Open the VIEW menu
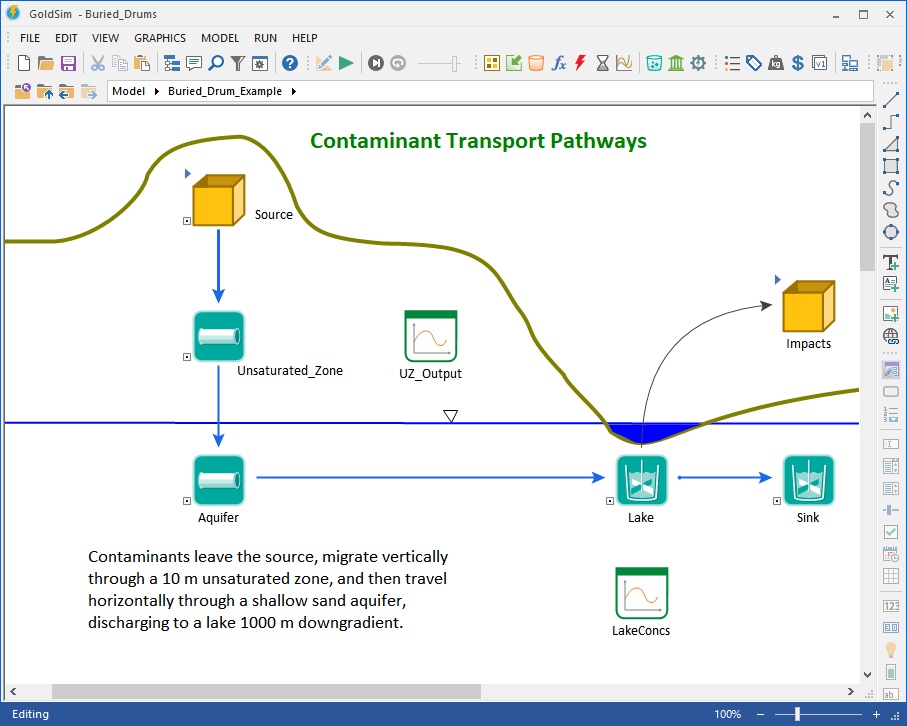 tap(105, 38)
